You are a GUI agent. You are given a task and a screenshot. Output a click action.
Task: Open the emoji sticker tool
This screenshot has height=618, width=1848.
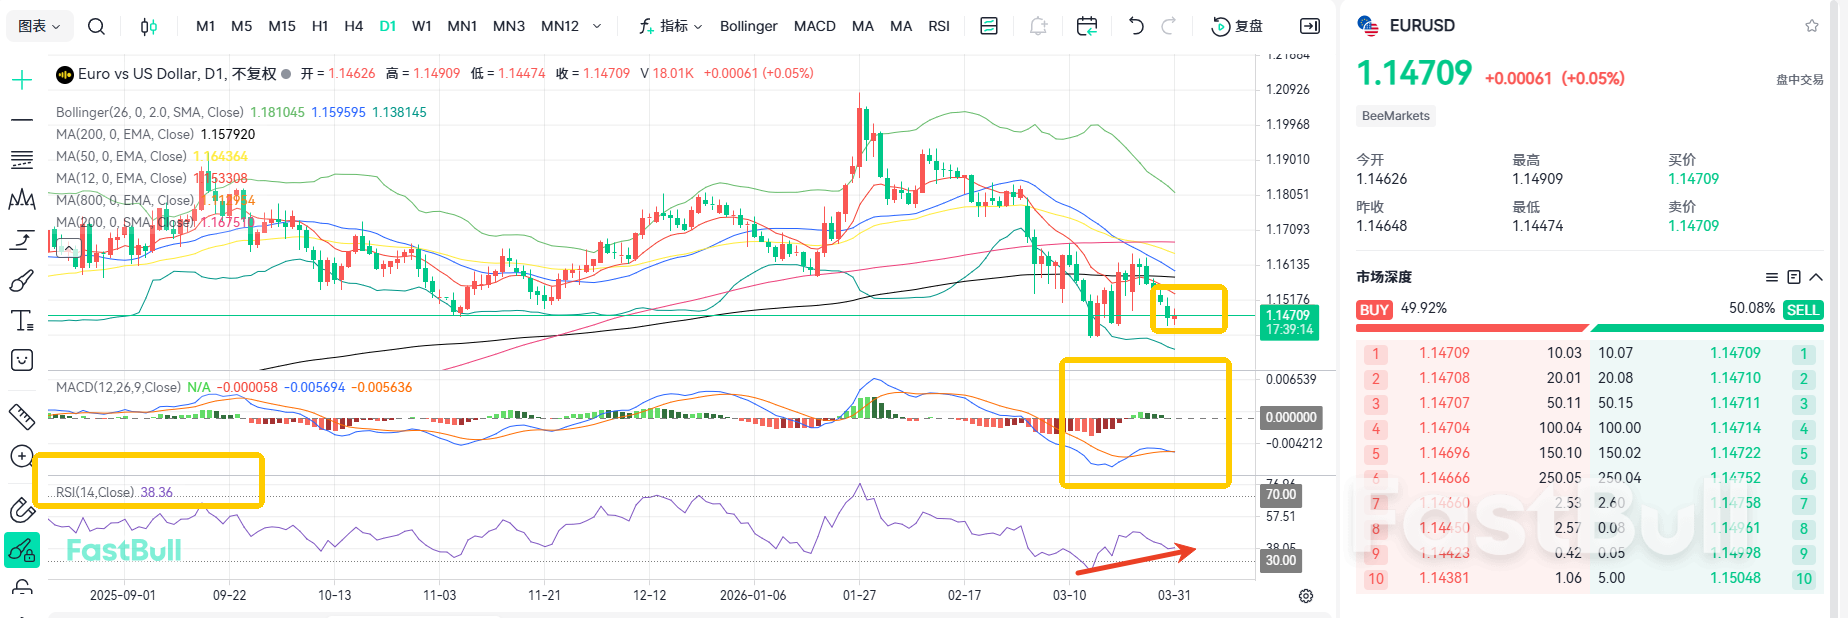[x=22, y=360]
